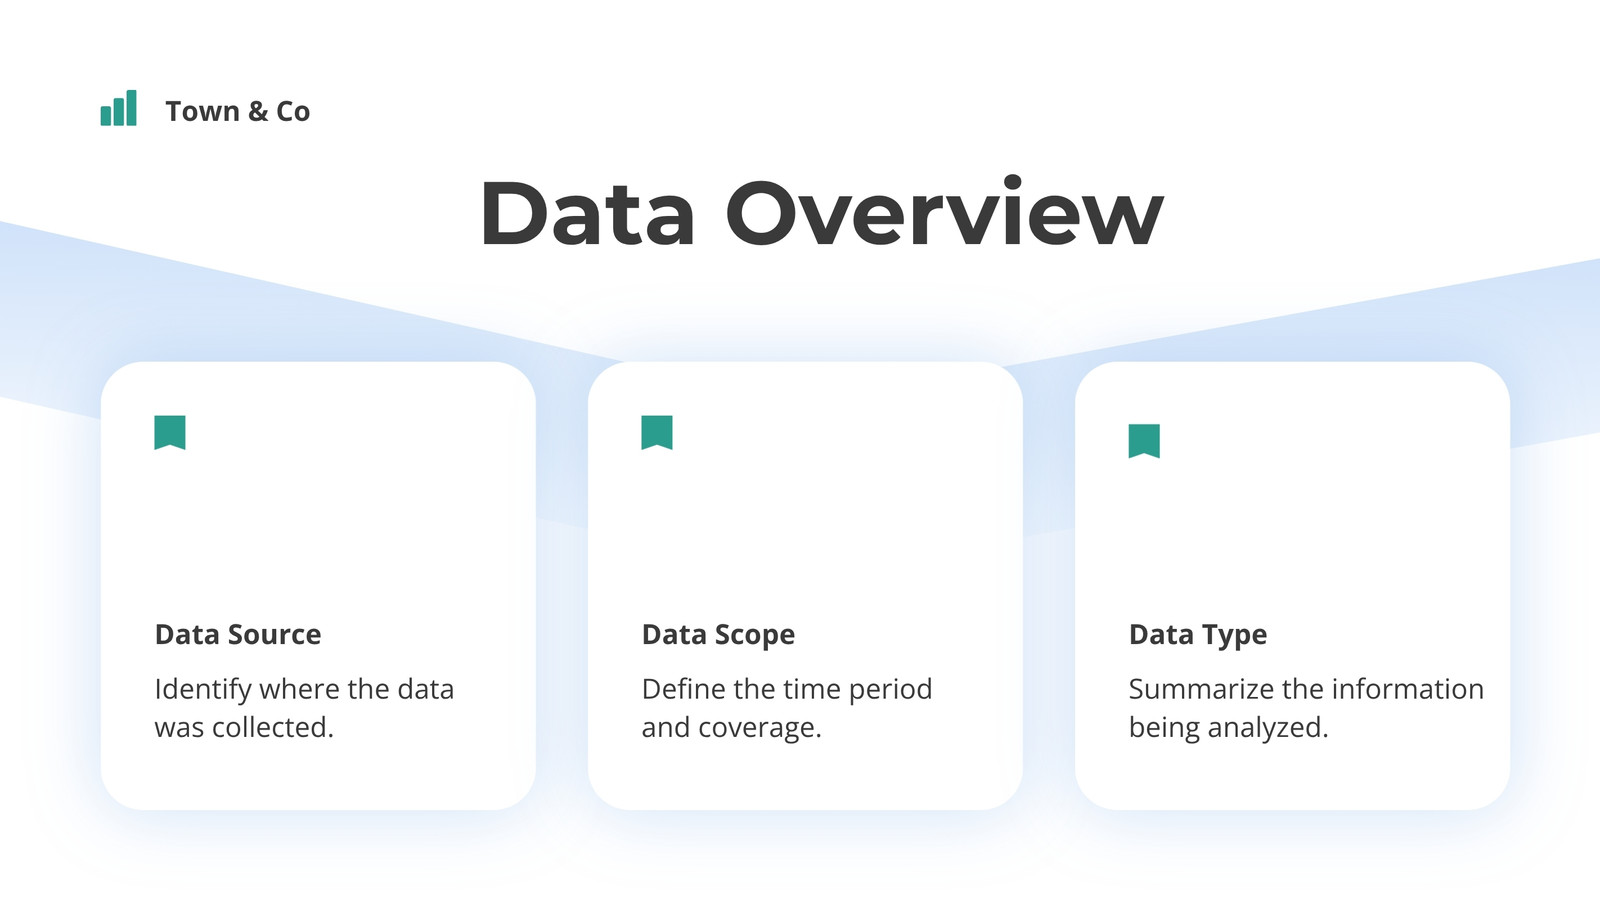The width and height of the screenshot is (1600, 900).
Task: Click the "and coverage." text line
Action: pyautogui.click(x=731, y=728)
